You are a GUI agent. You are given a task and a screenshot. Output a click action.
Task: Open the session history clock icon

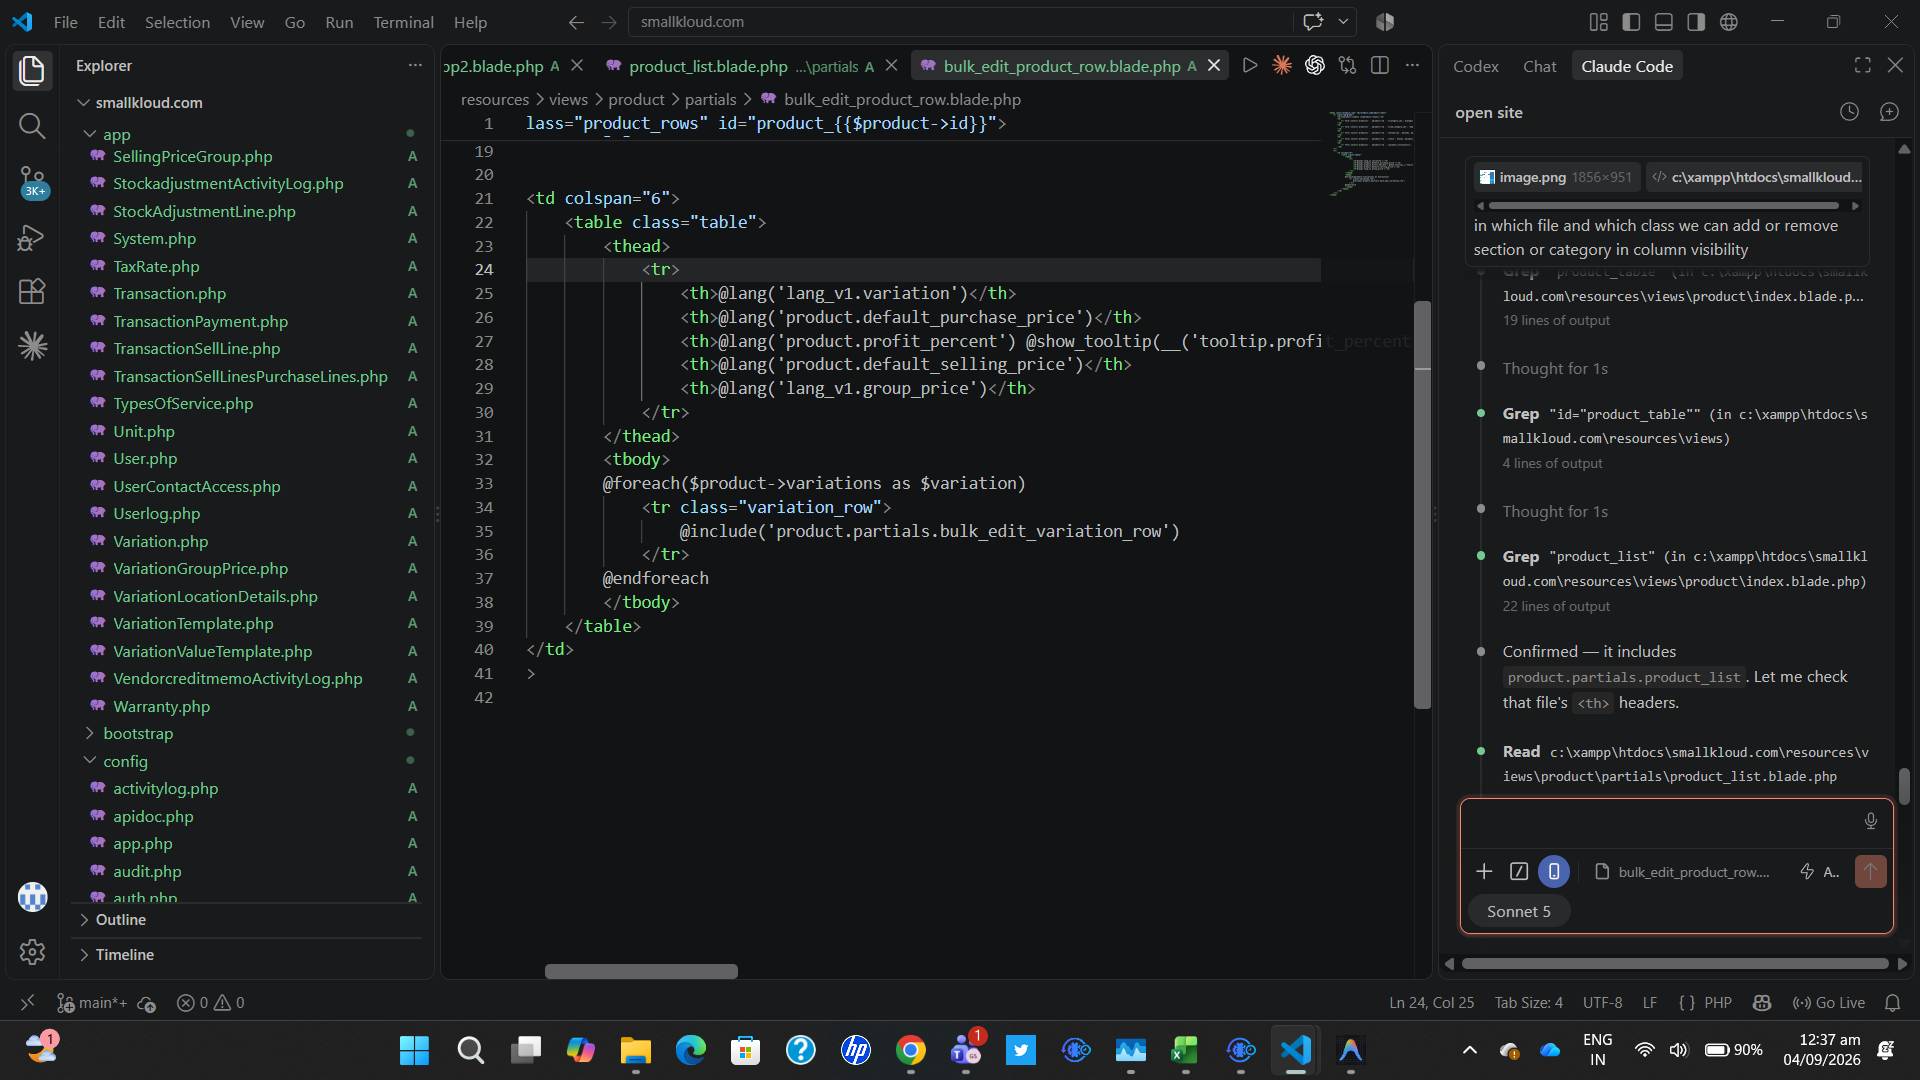point(1849,112)
